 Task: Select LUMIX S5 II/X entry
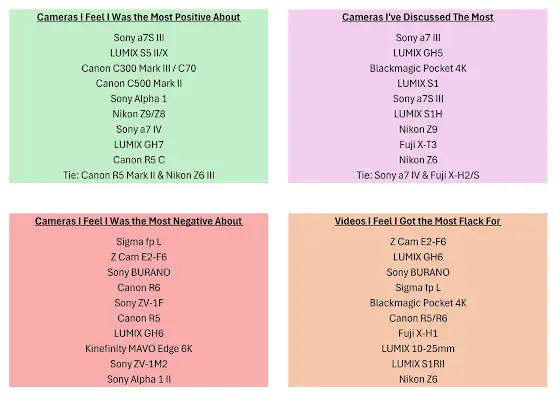[139, 53]
